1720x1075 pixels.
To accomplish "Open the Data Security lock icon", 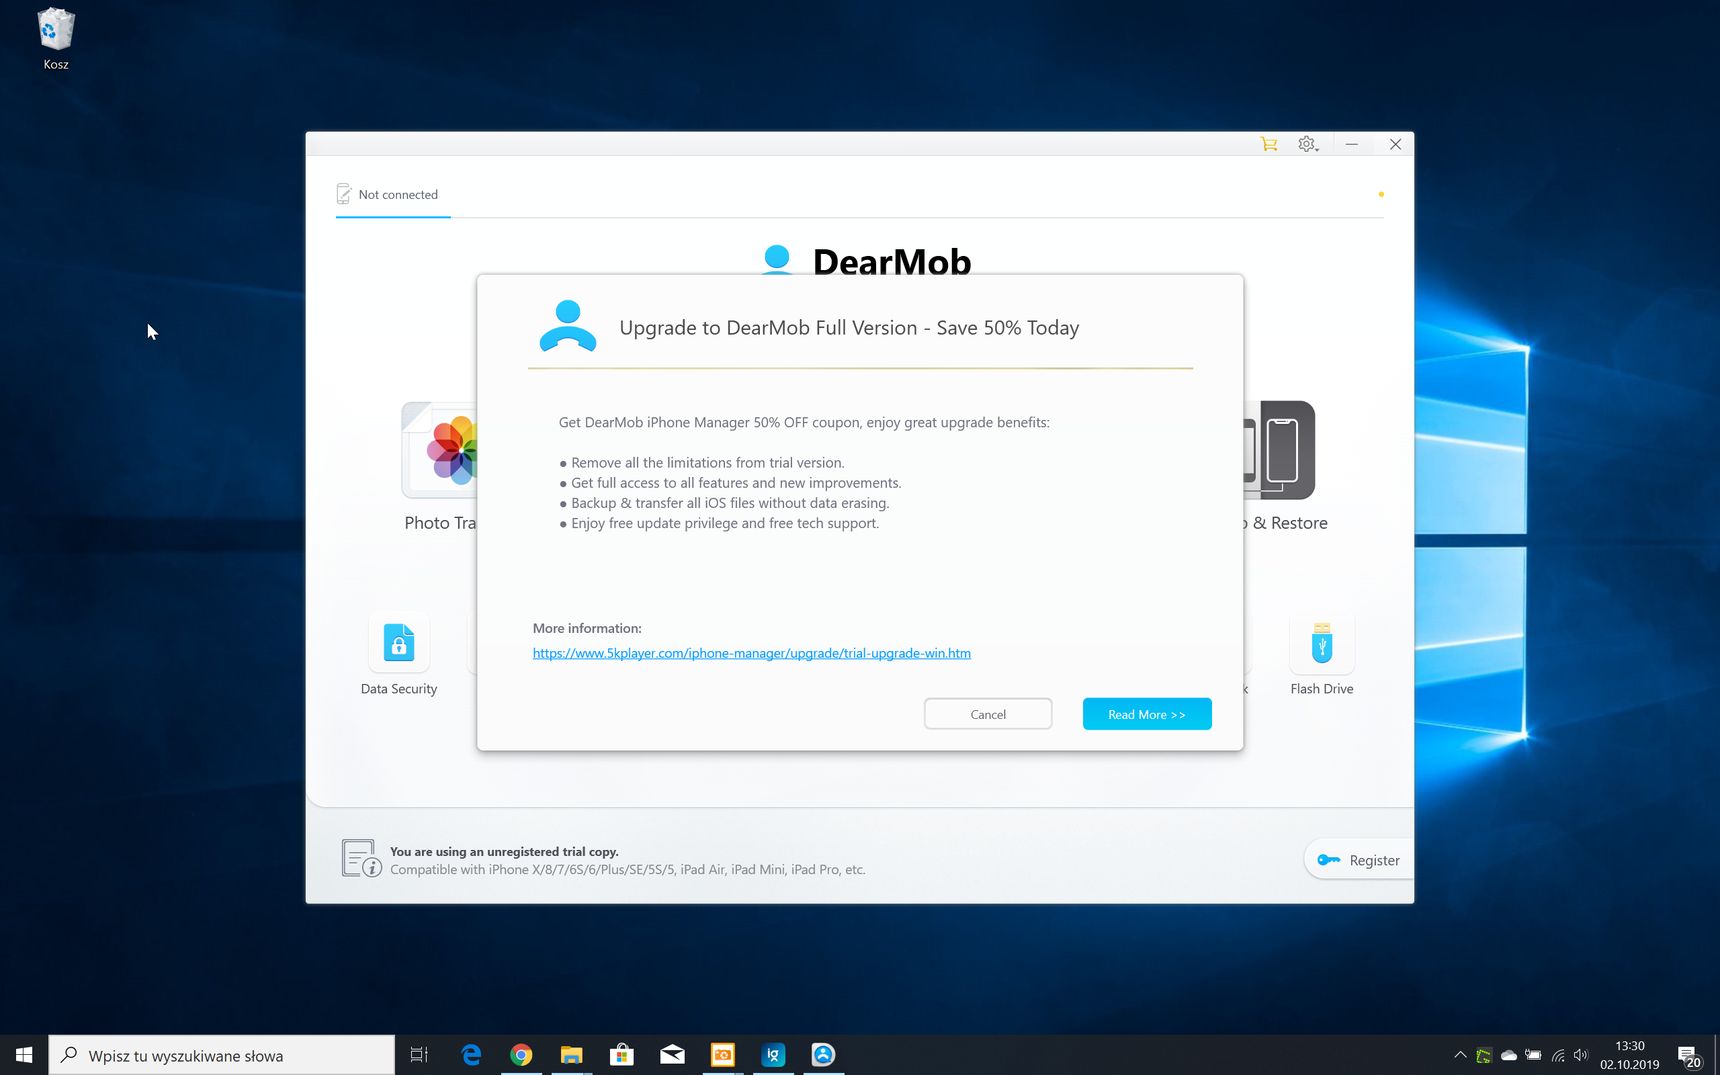I will (399, 643).
